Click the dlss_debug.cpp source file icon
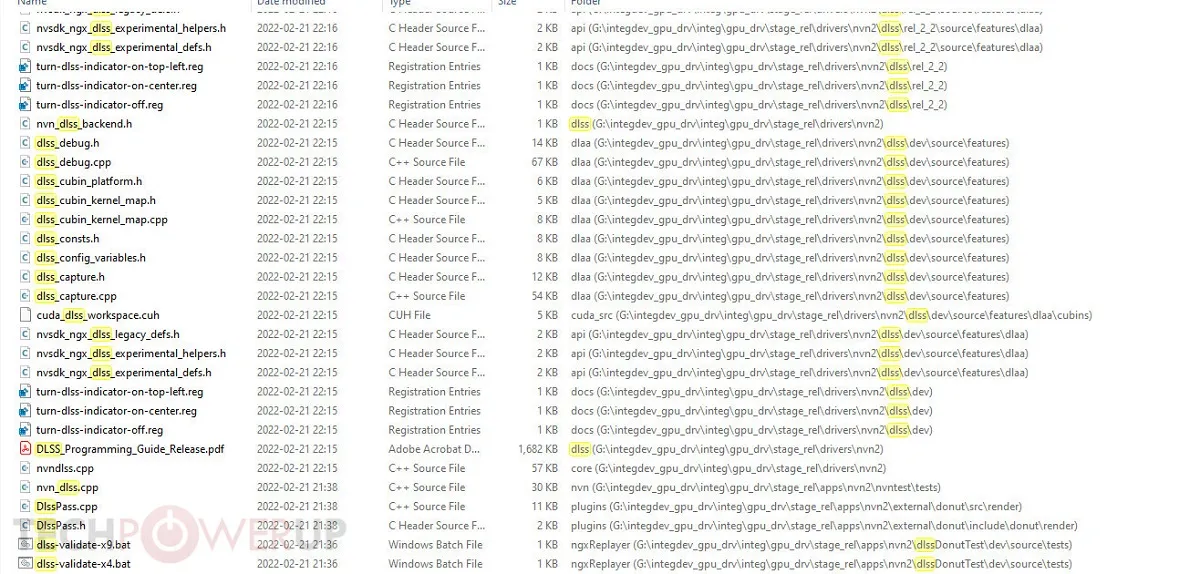Screen dimensions: 1200x574 point(26,162)
